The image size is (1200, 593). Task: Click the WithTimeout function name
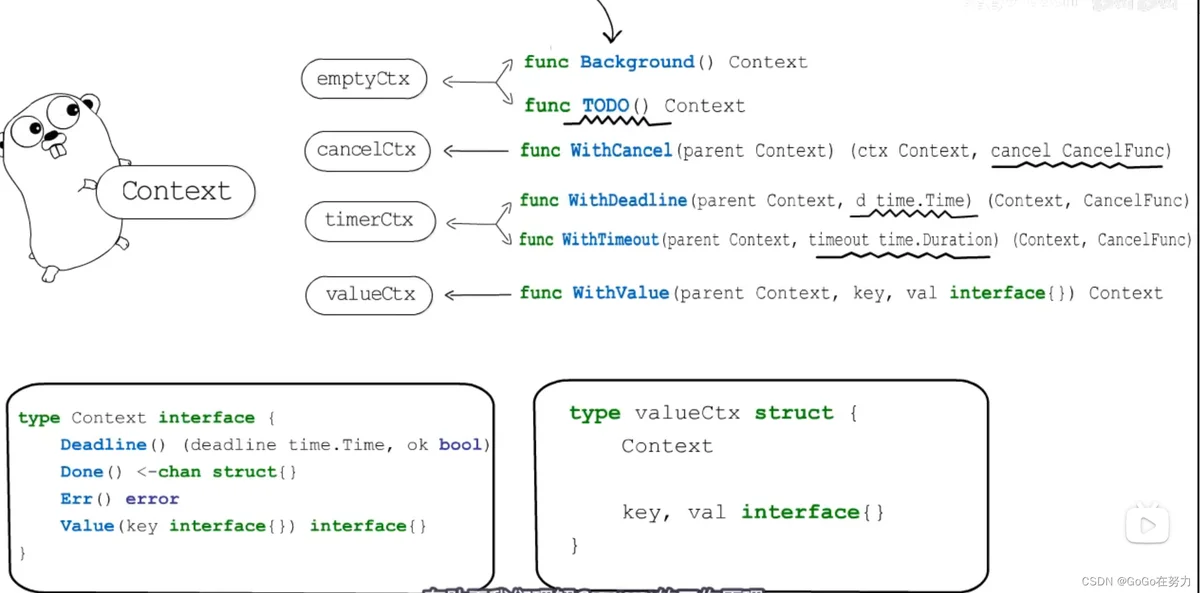[611, 240]
